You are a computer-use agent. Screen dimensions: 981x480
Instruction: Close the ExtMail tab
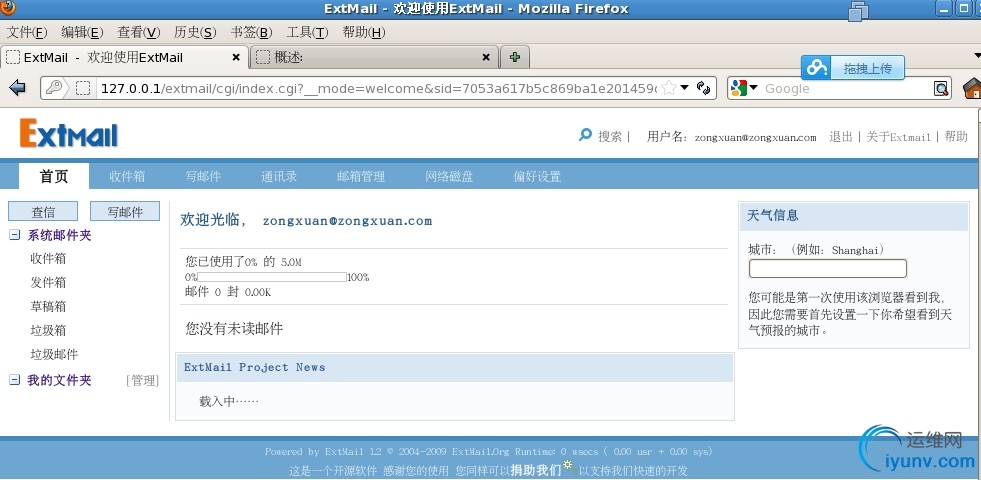coord(236,57)
